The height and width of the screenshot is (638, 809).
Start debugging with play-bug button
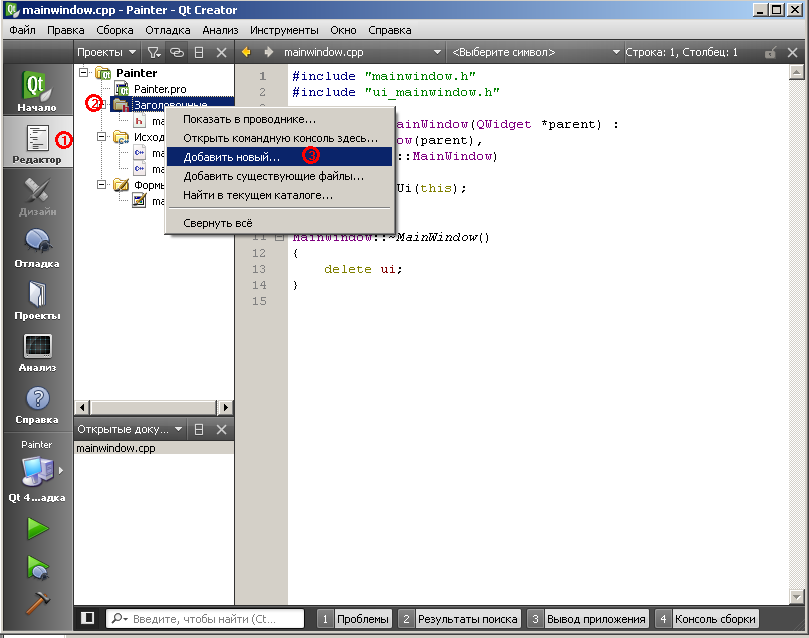tap(38, 567)
